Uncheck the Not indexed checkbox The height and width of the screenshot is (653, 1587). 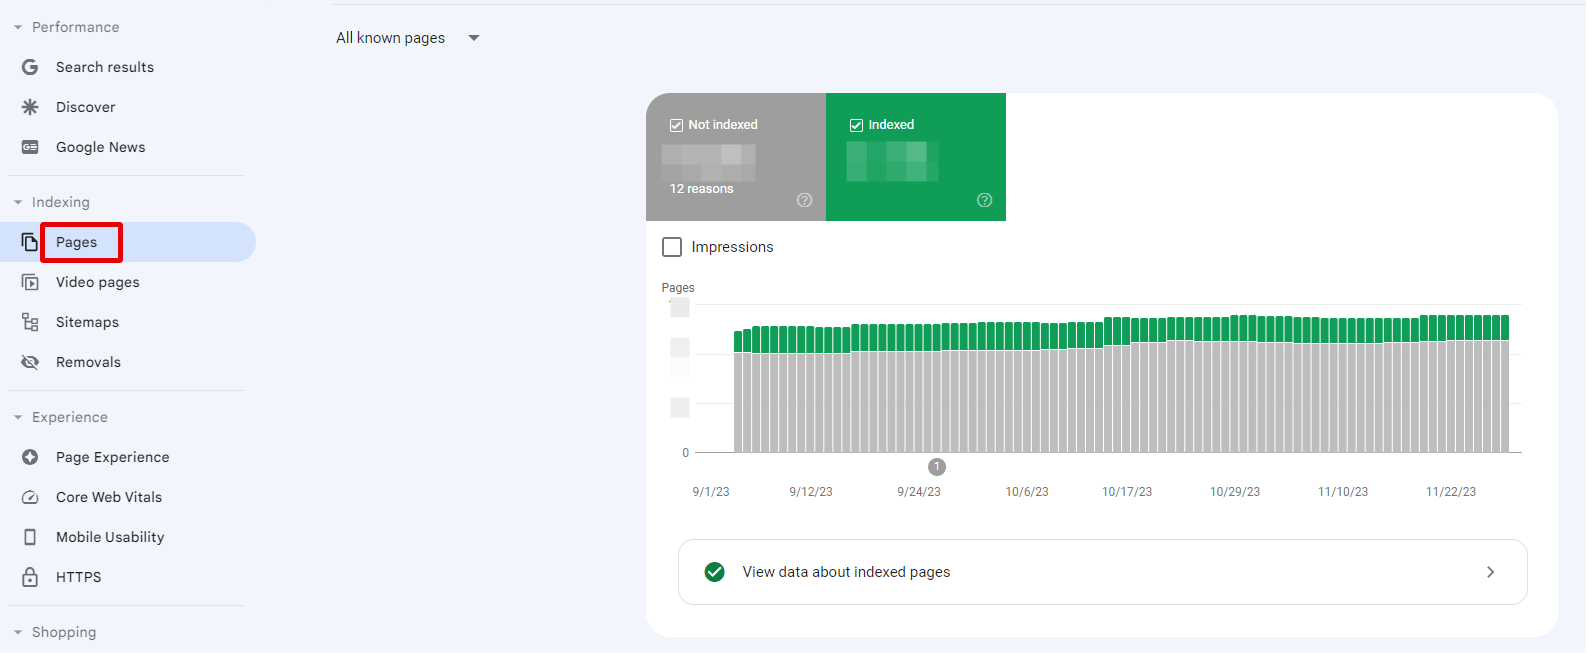676,125
